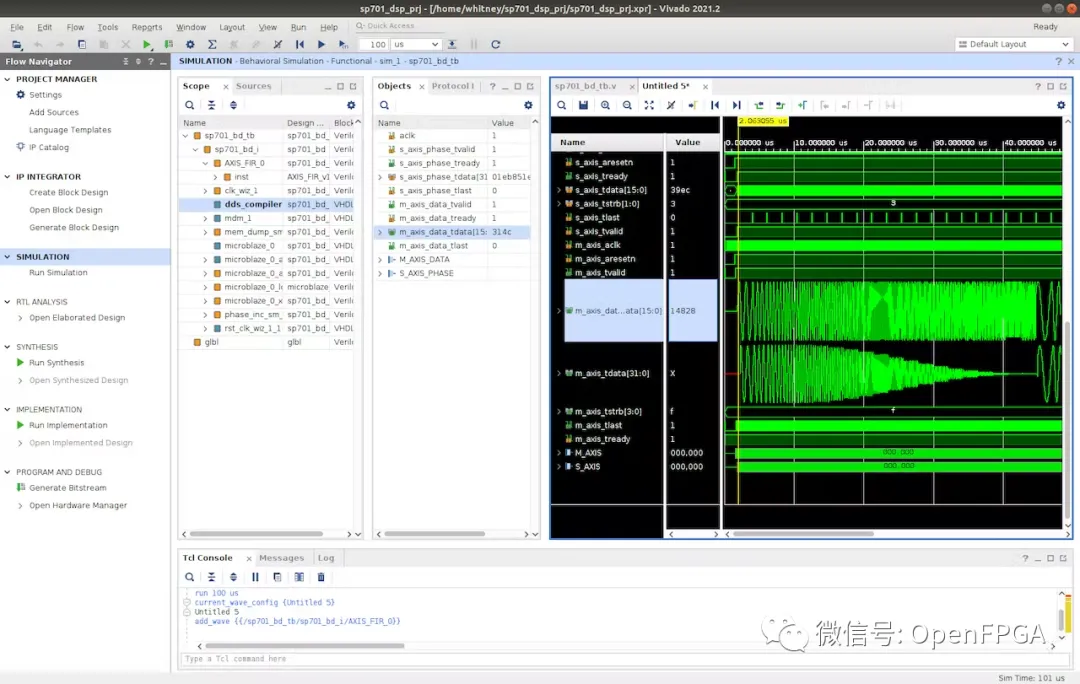Collapse the Flow Navigator sections icon

pyautogui.click(x=125, y=61)
